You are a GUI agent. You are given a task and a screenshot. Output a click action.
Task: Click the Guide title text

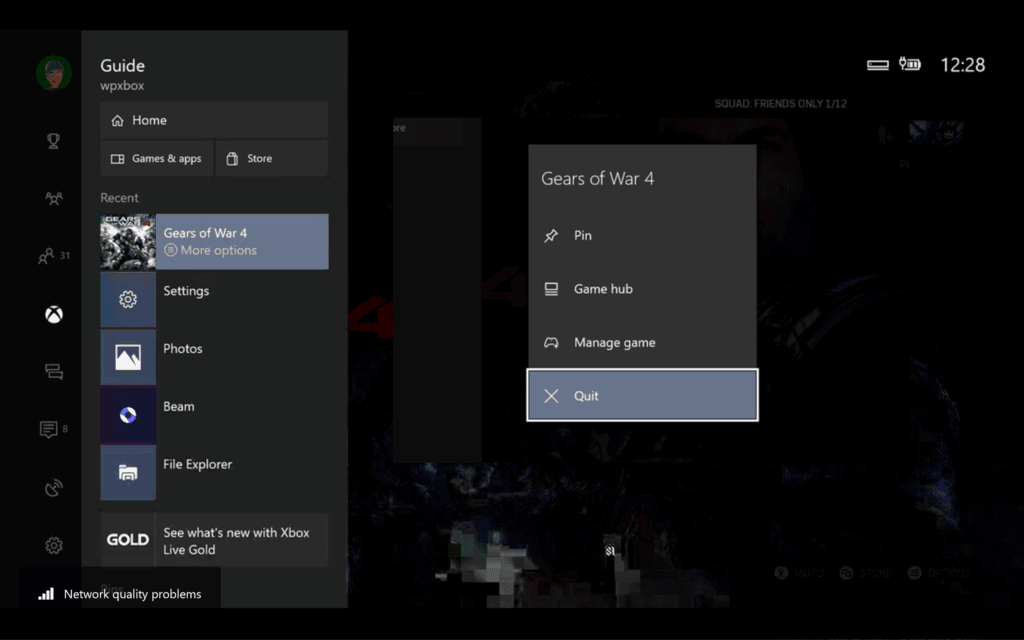(x=123, y=65)
